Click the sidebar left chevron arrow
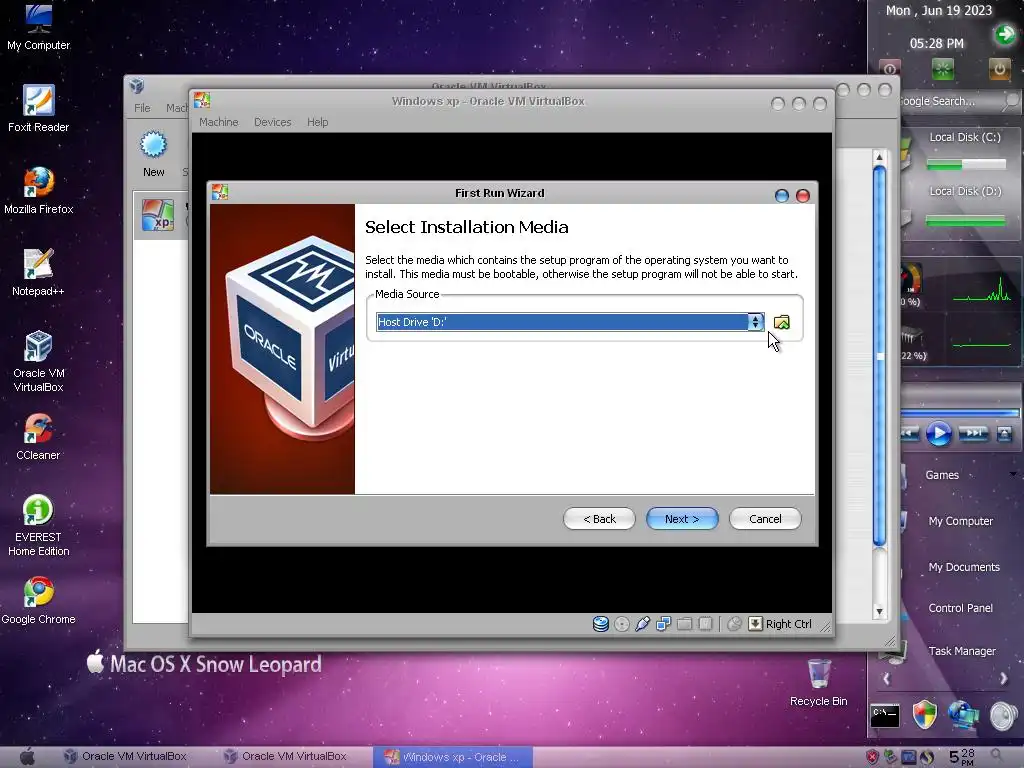Image resolution: width=1024 pixels, height=768 pixels. tap(886, 679)
